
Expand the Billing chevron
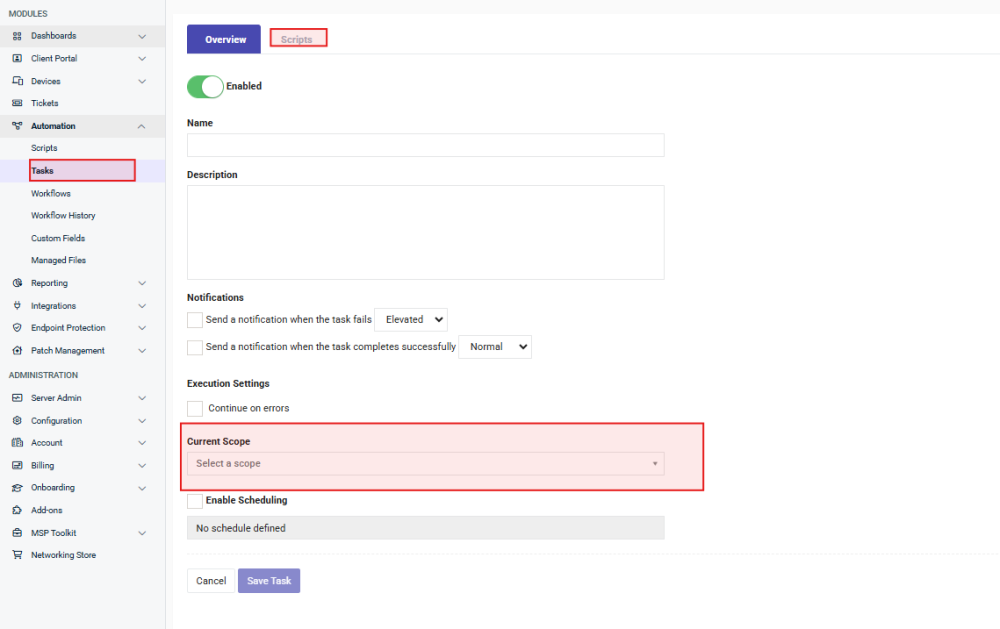point(142,466)
